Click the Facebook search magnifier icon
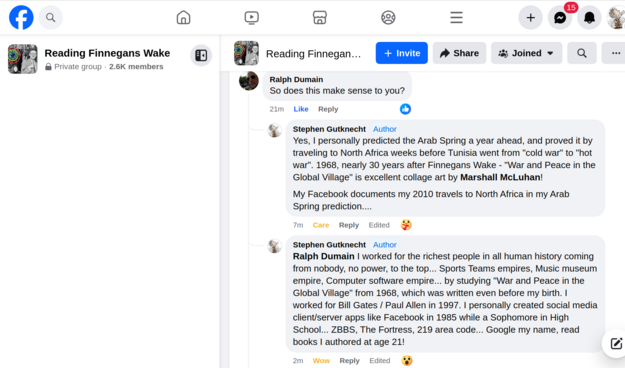This screenshot has height=368, width=625. click(x=51, y=18)
